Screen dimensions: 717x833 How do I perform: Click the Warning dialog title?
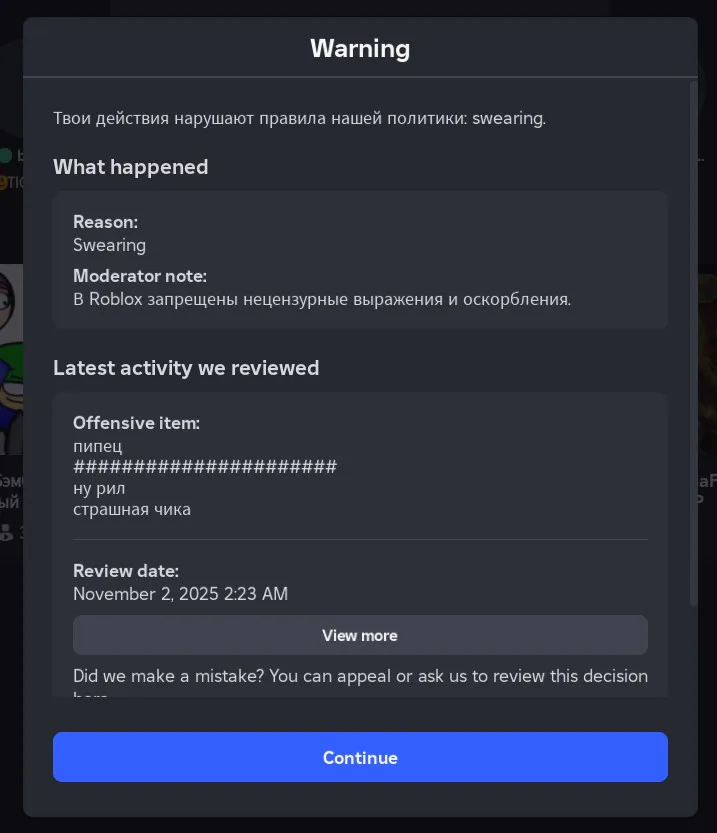[x=360, y=48]
